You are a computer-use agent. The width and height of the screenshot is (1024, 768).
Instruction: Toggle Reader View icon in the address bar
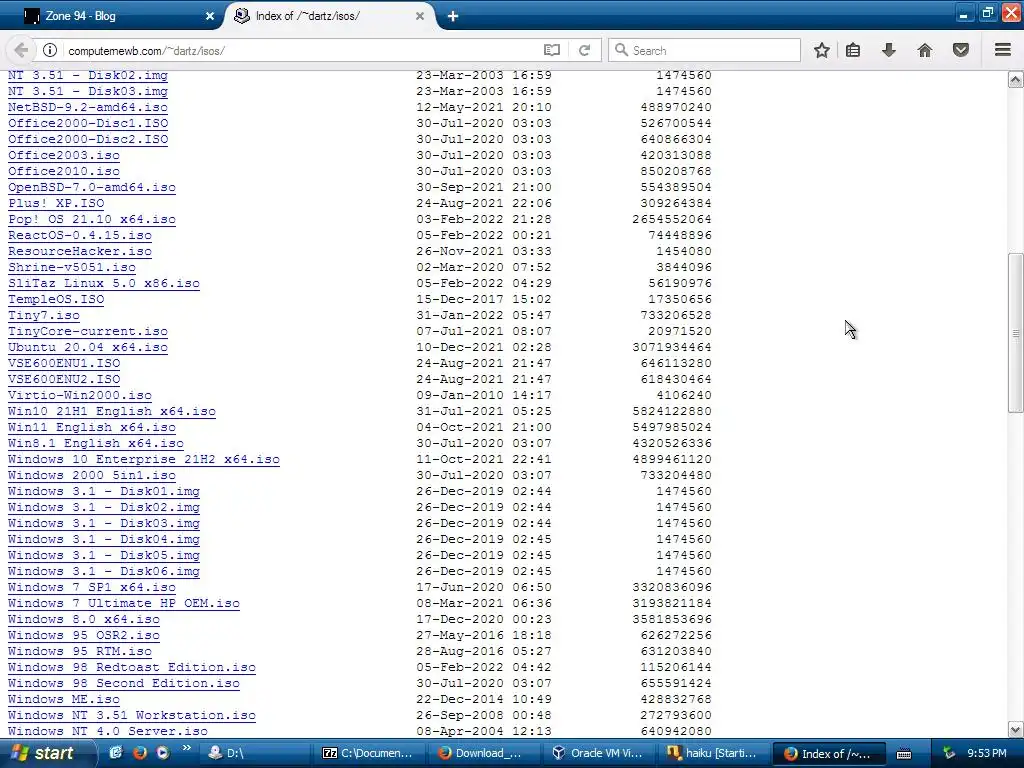click(x=552, y=50)
